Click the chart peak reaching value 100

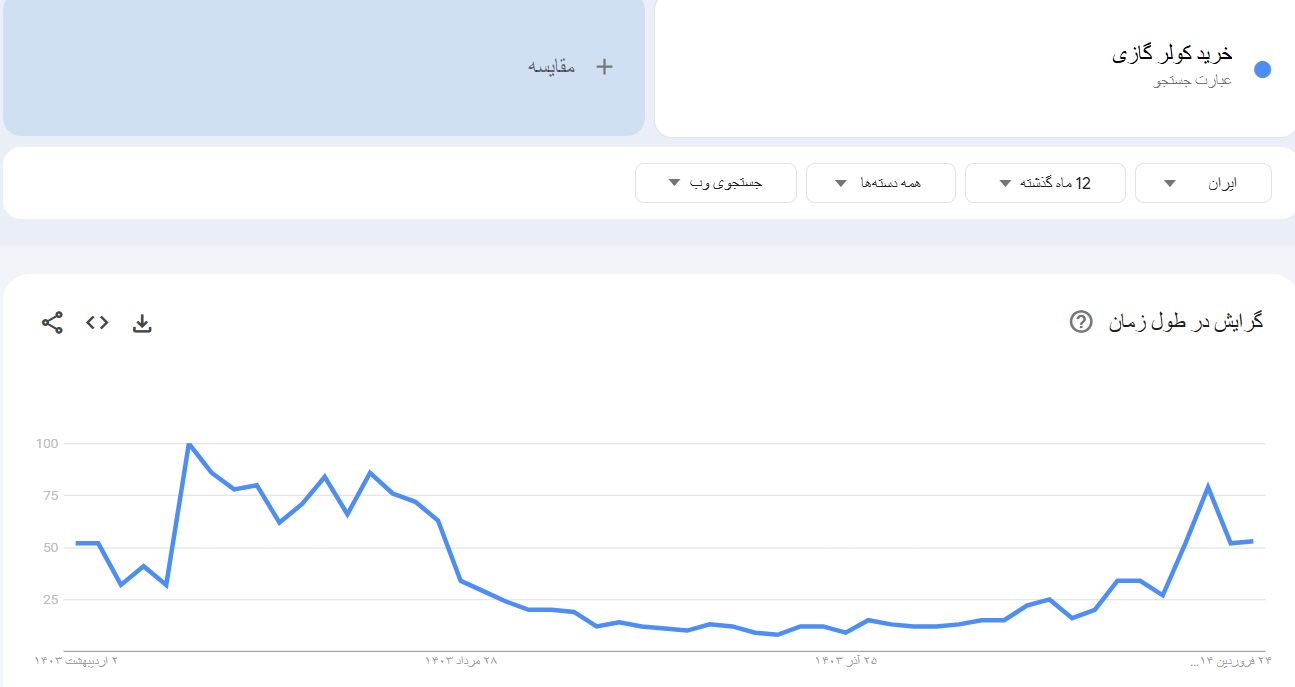pyautogui.click(x=189, y=443)
